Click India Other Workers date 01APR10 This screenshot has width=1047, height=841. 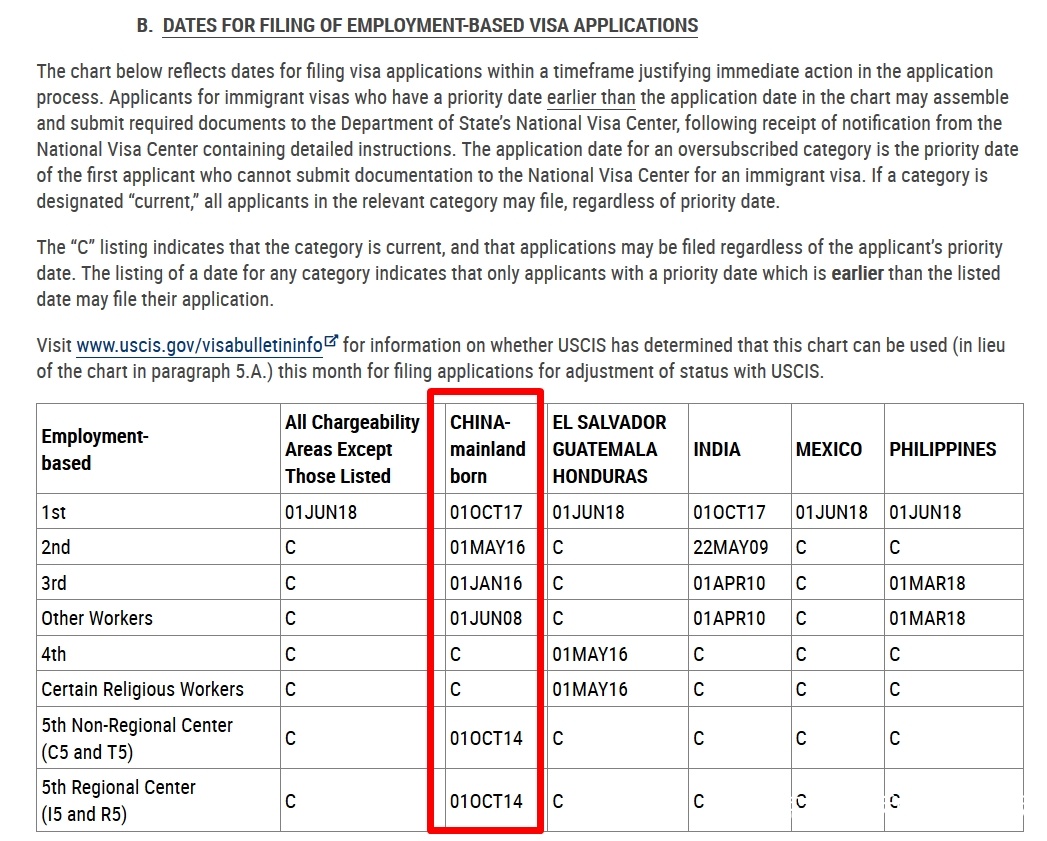click(729, 618)
